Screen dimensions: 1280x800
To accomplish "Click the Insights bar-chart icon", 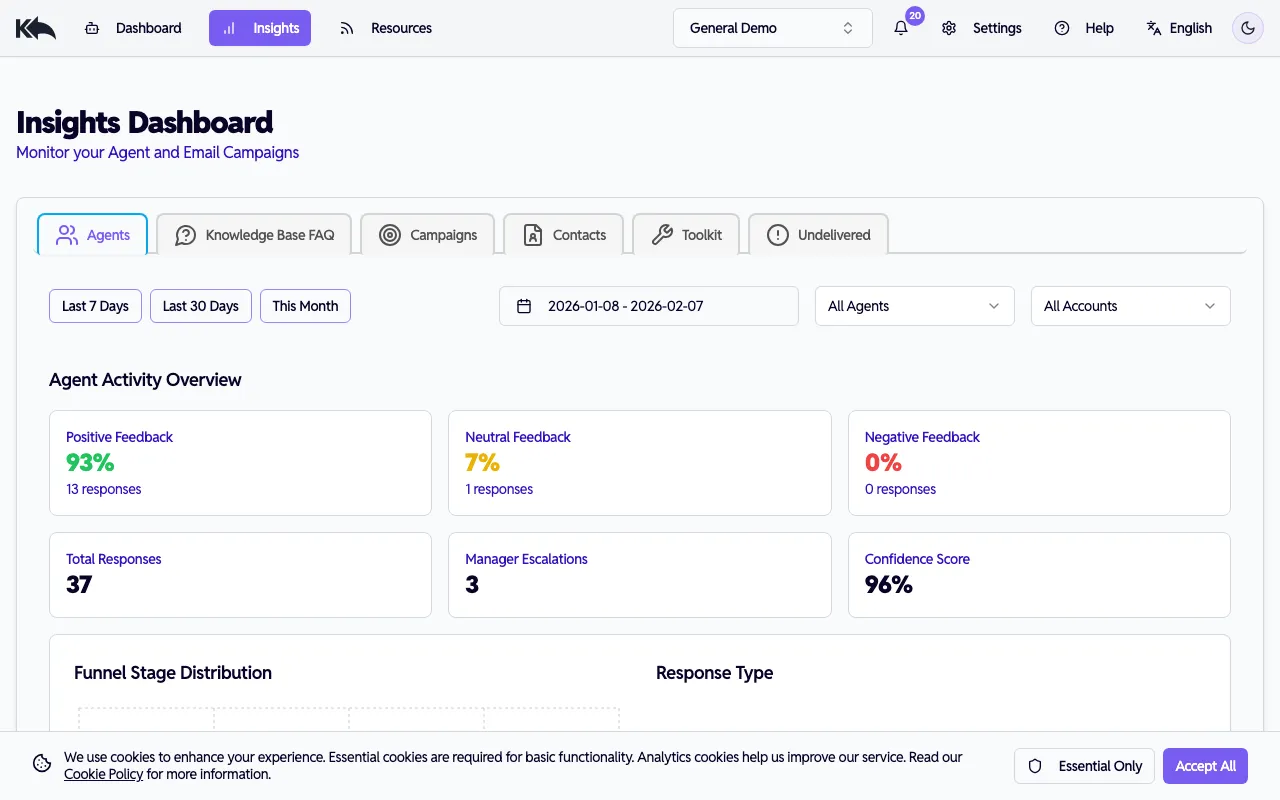I will [232, 28].
